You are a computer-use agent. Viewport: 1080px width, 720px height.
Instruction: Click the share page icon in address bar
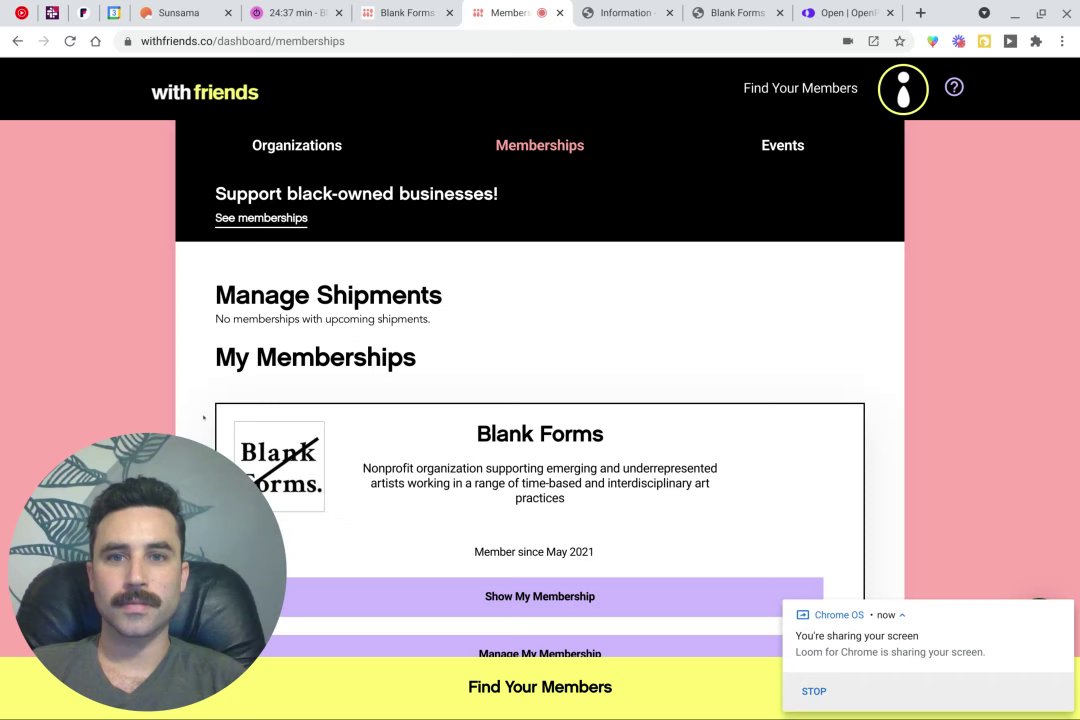pyautogui.click(x=873, y=41)
